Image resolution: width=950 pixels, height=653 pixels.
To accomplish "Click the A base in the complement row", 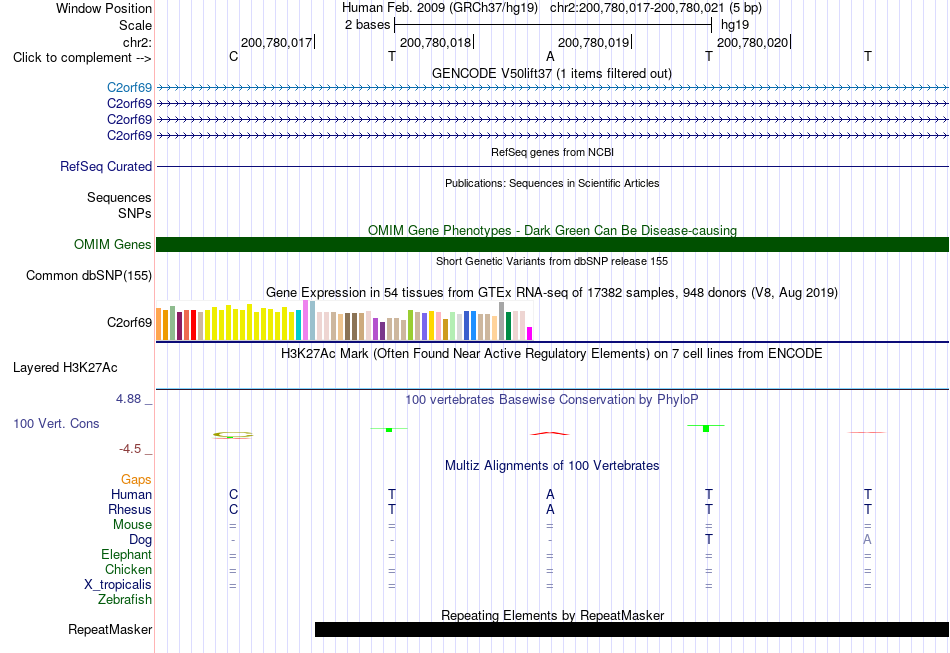I will pos(550,56).
